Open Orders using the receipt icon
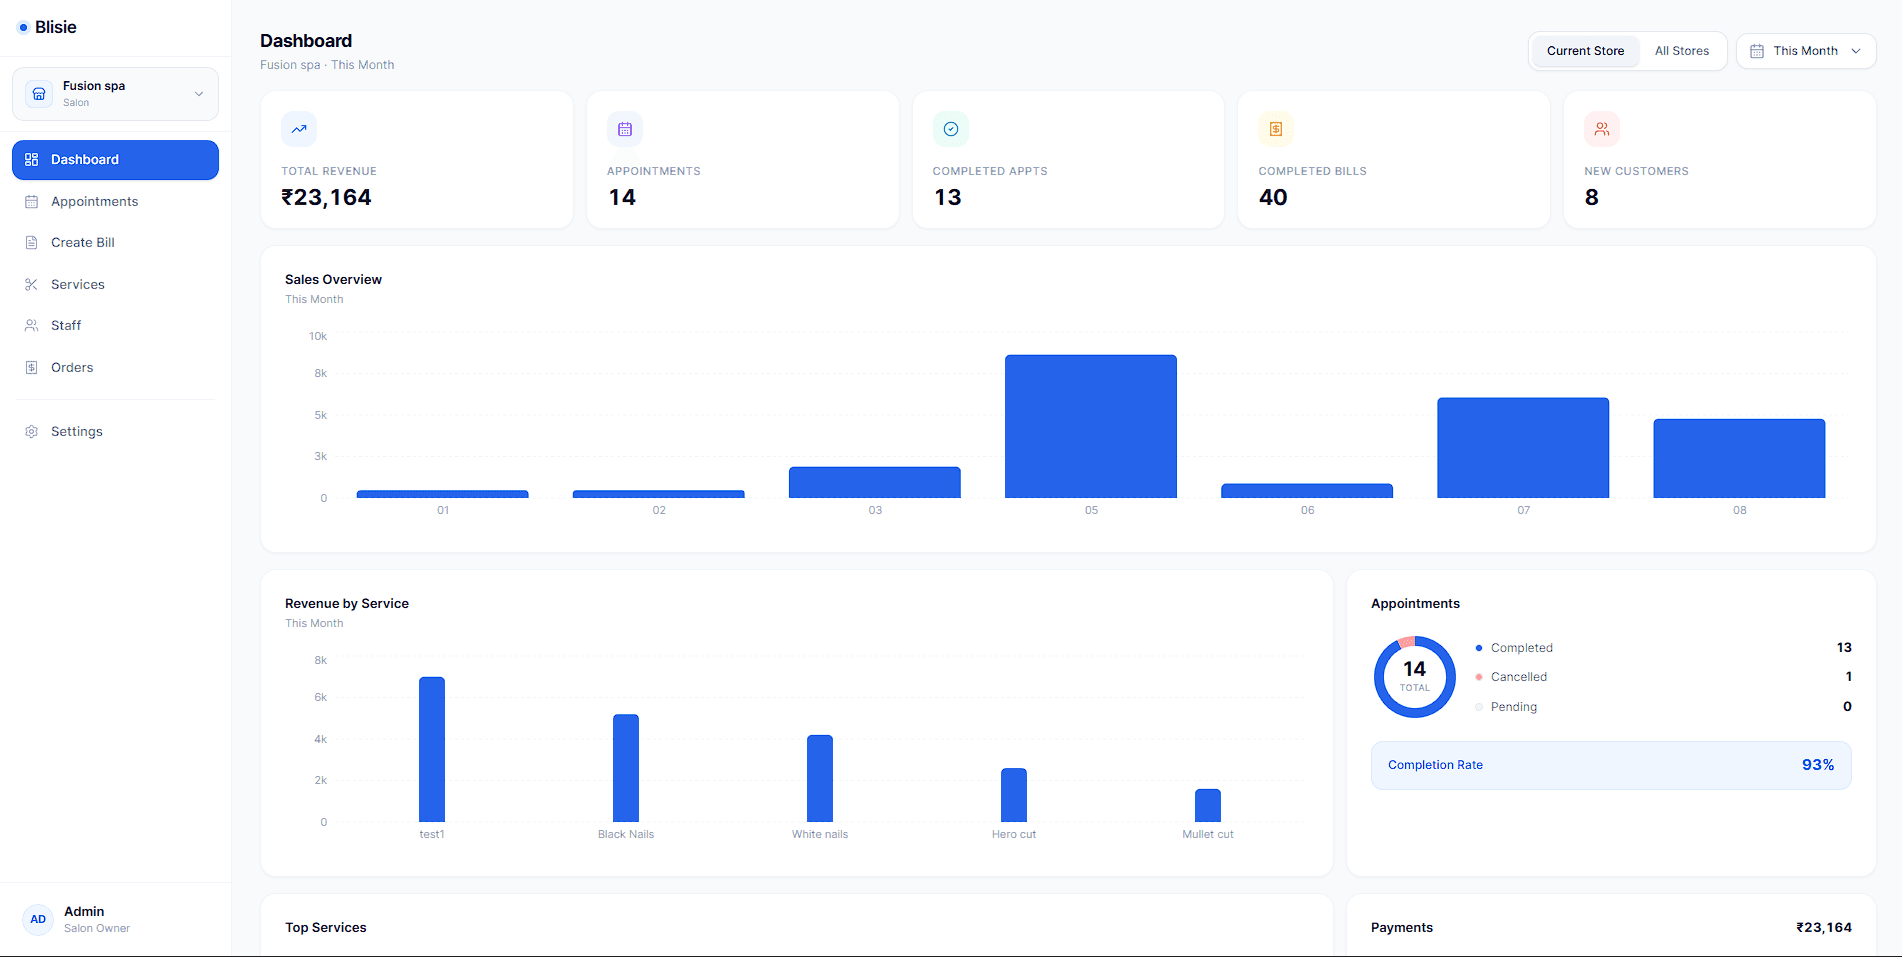 tap(32, 367)
